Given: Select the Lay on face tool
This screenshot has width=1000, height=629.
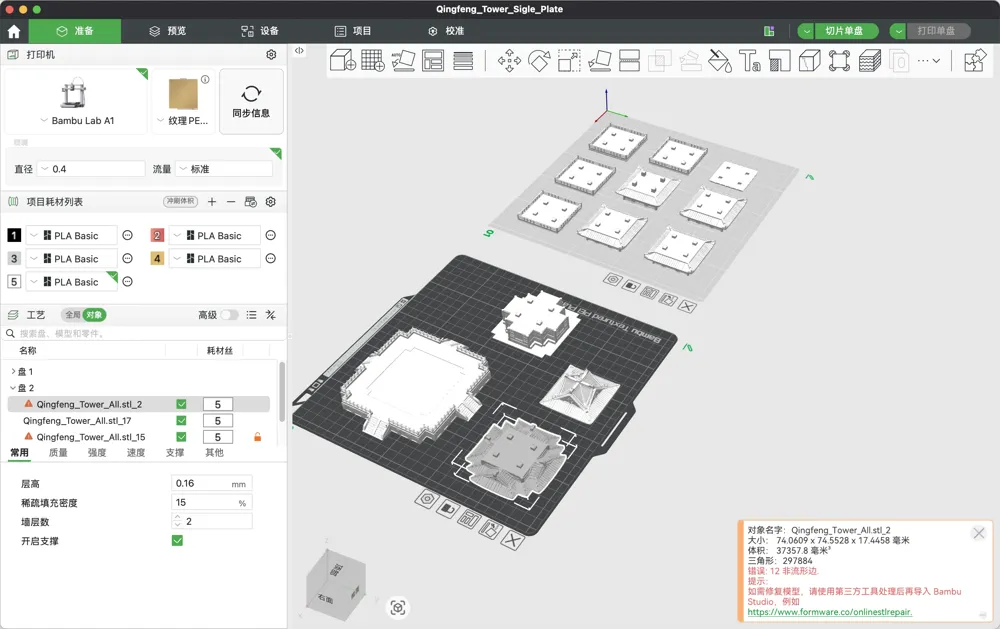Looking at the screenshot, I should [599, 61].
